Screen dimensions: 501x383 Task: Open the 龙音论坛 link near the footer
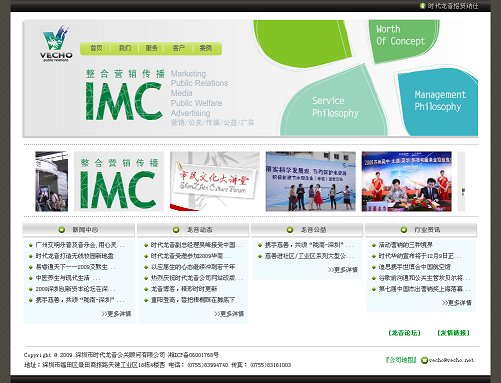pos(404,333)
